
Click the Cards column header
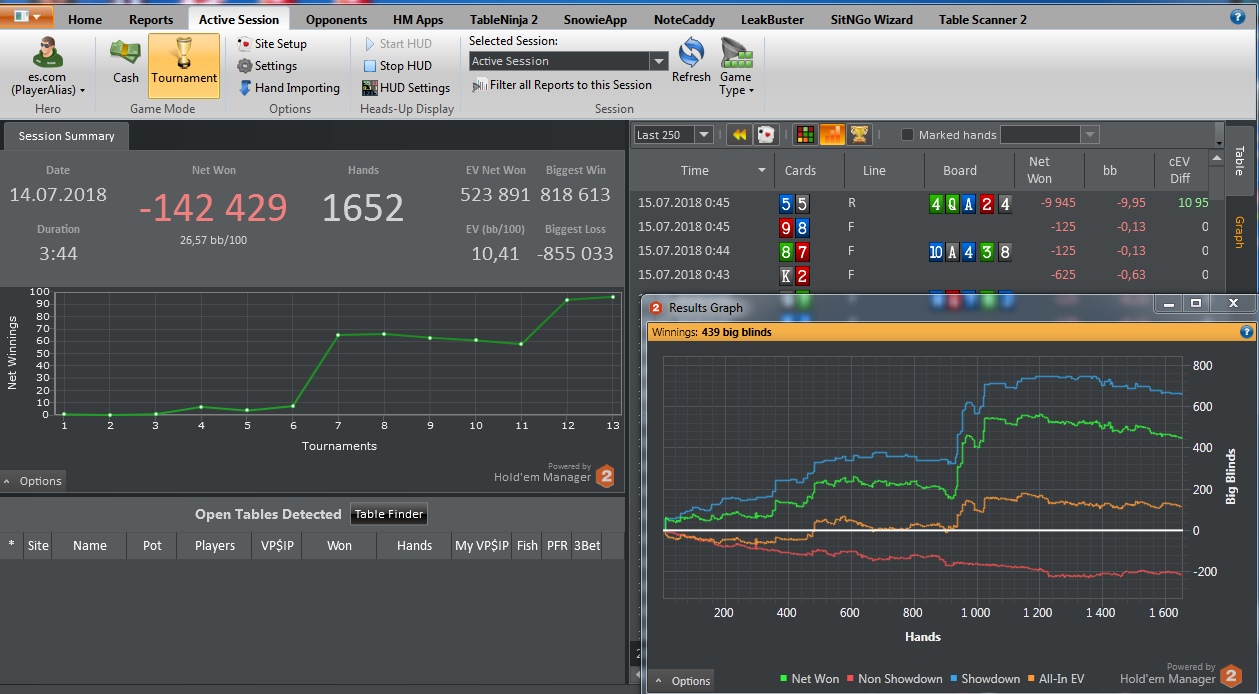coord(800,170)
